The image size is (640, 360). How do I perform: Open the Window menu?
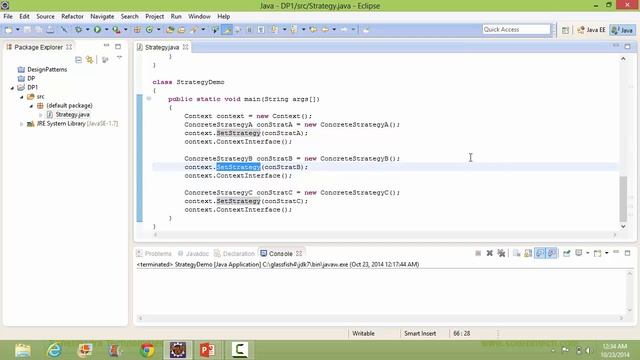(x=199, y=16)
